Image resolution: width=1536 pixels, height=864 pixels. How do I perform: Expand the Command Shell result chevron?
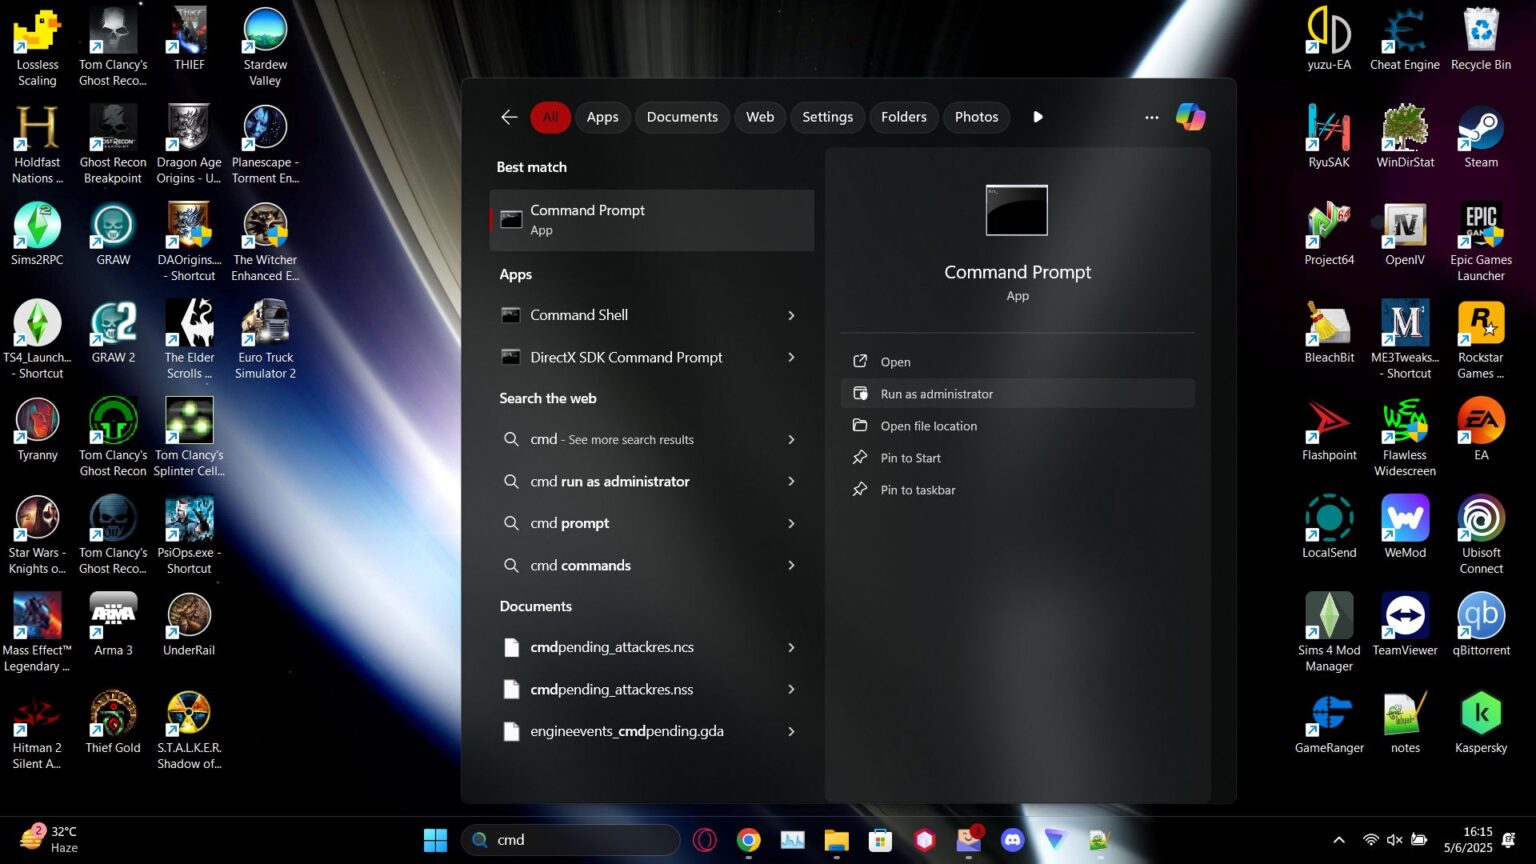[791, 316]
